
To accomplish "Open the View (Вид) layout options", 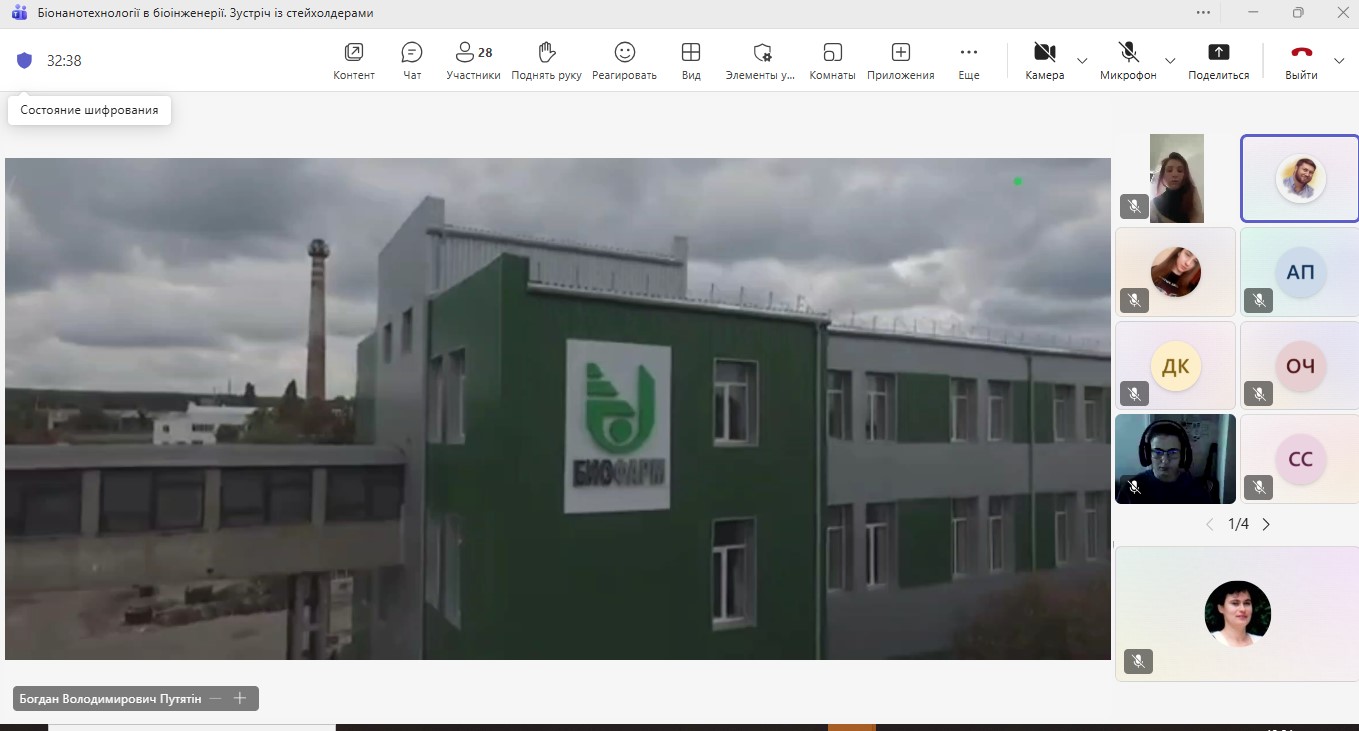I will click(691, 60).
